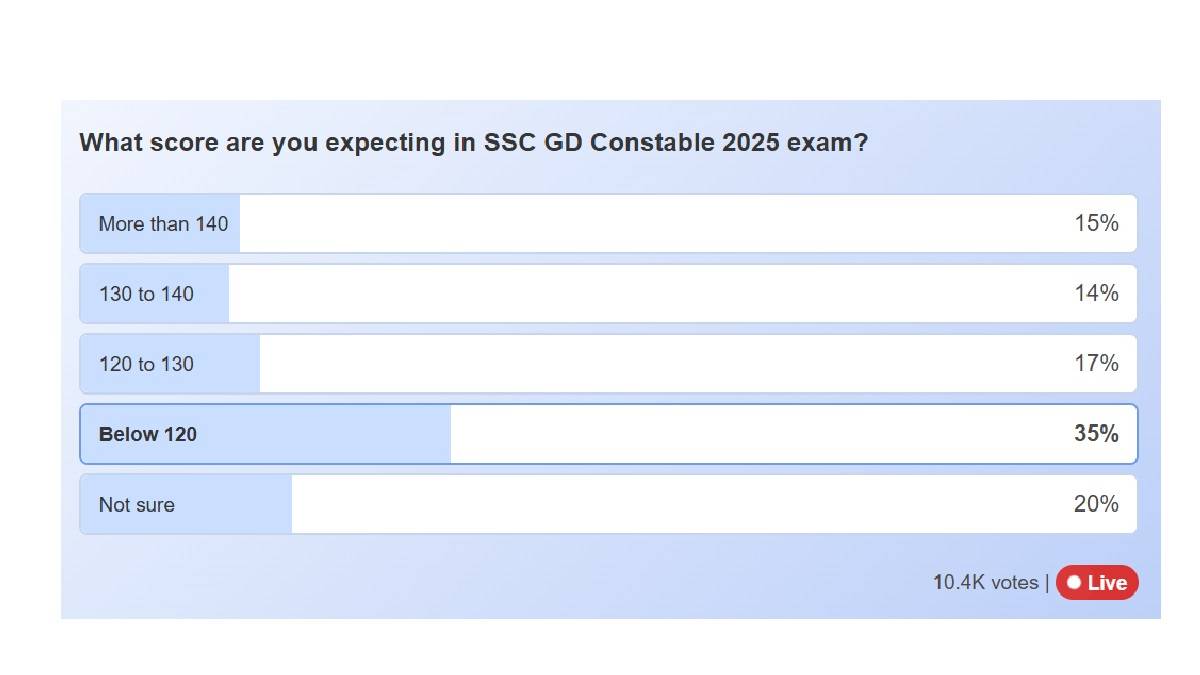Click the 20% result for Not sure
This screenshot has width=1200, height=675.
[x=1096, y=505]
